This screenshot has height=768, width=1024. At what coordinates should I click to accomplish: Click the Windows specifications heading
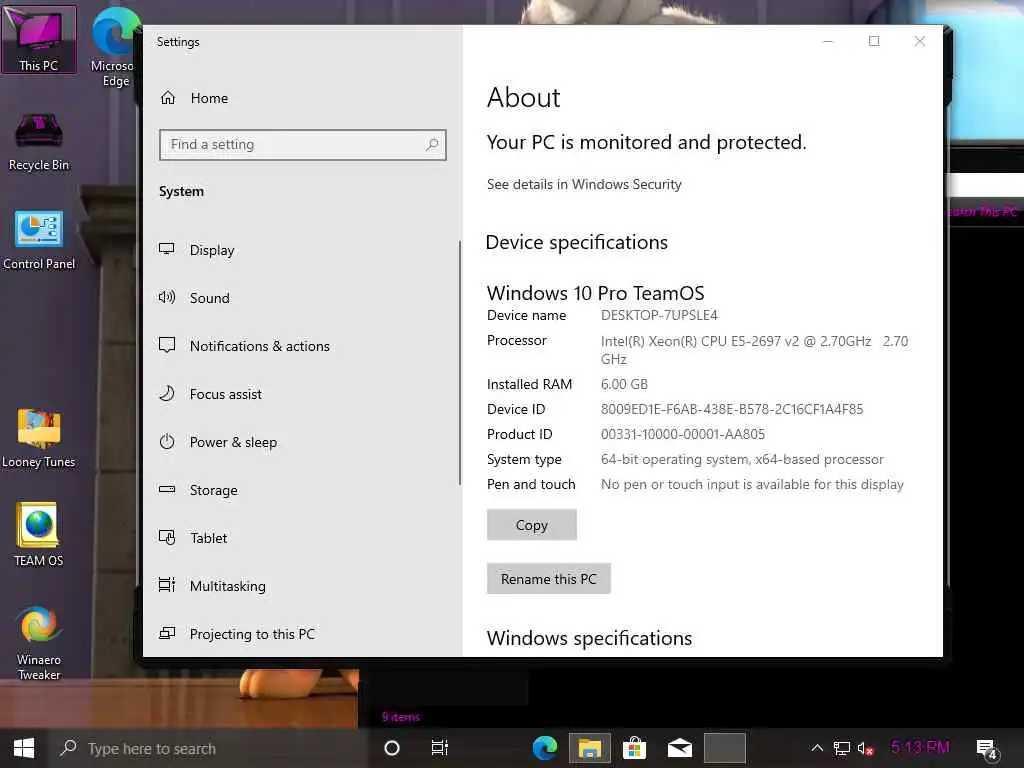589,638
